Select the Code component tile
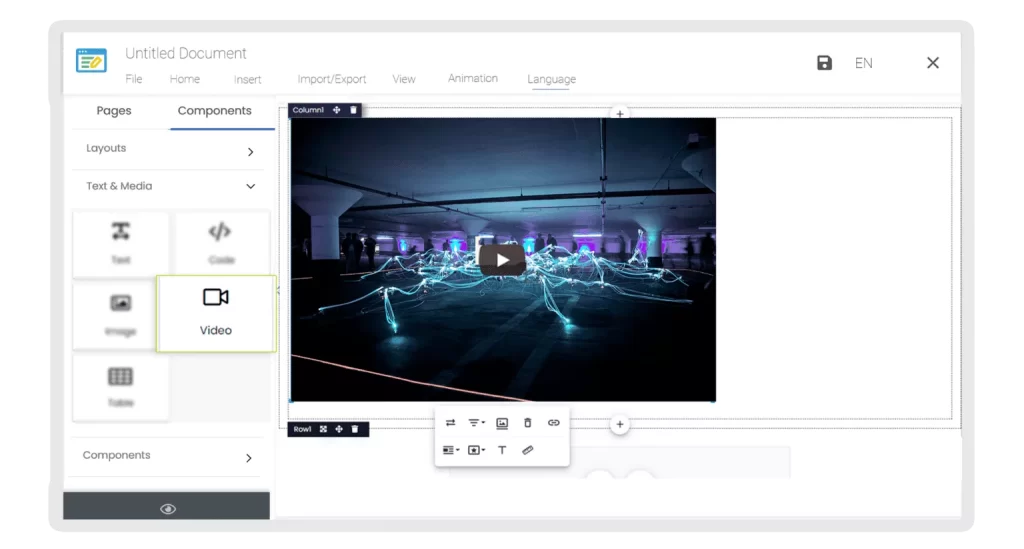Viewport: 1024px width, 549px height. click(x=221, y=243)
